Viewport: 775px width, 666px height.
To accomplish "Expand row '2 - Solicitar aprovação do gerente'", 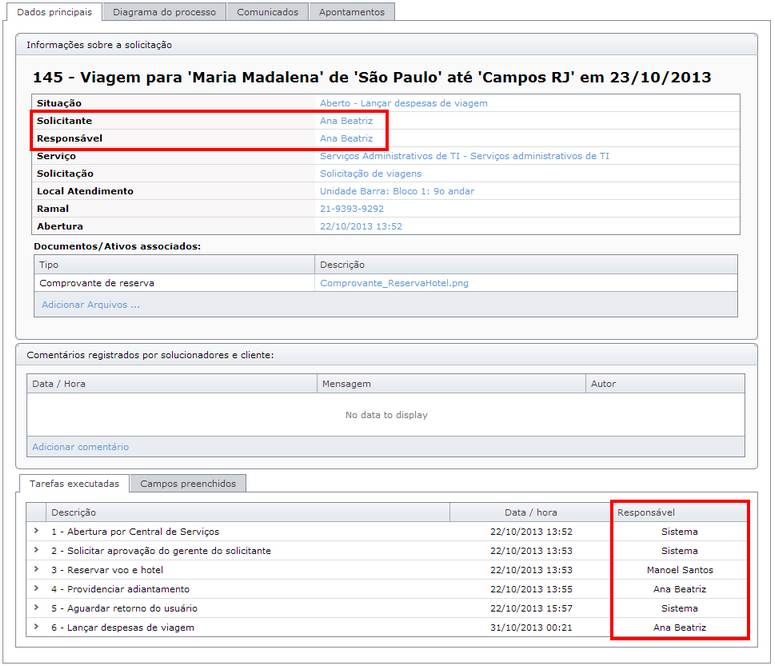I will (36, 550).
